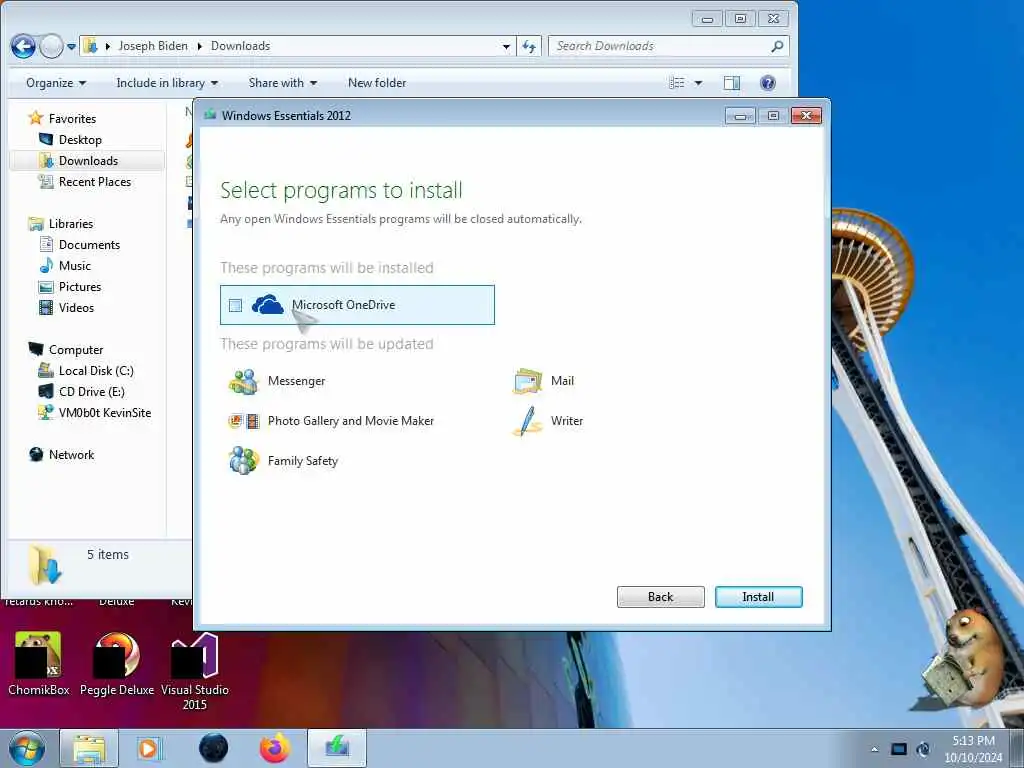This screenshot has width=1024, height=768.
Task: Expand the address bar history dropdown
Action: pos(506,46)
